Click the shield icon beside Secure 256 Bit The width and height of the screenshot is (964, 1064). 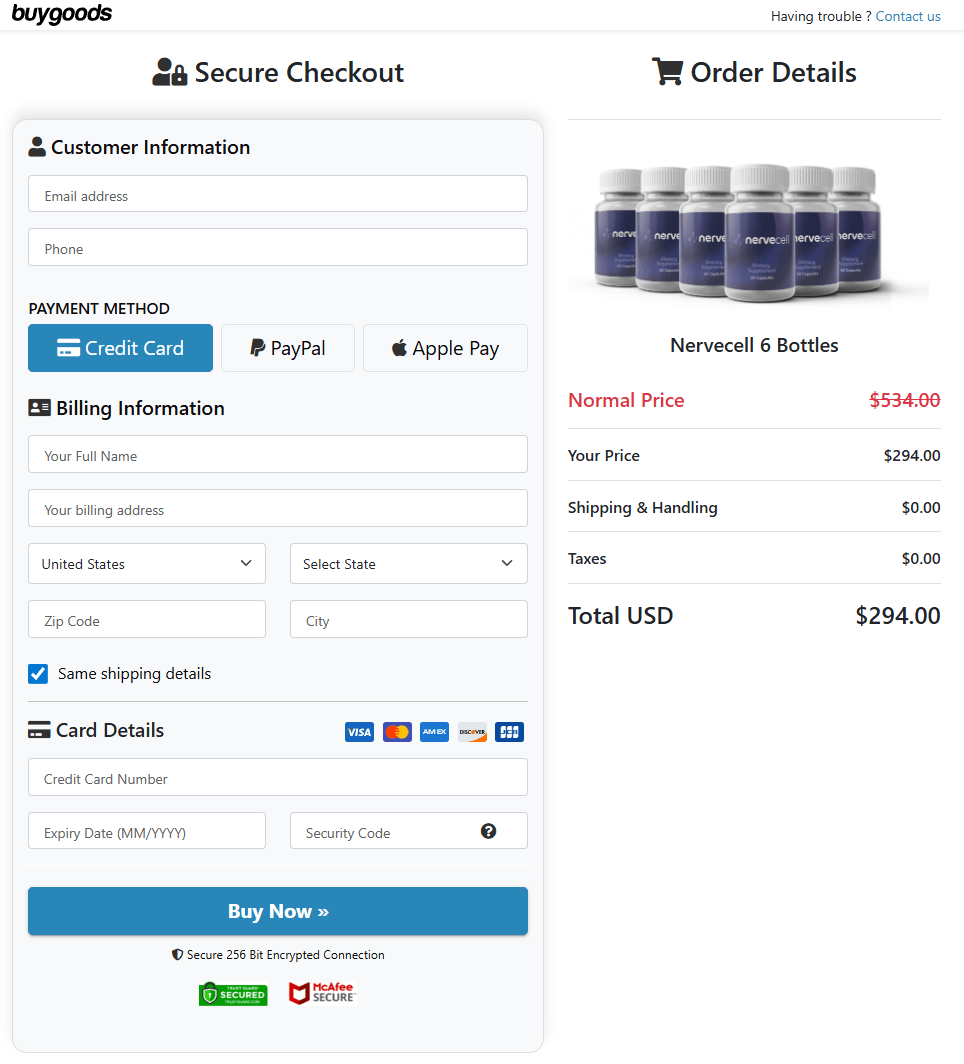[177, 955]
